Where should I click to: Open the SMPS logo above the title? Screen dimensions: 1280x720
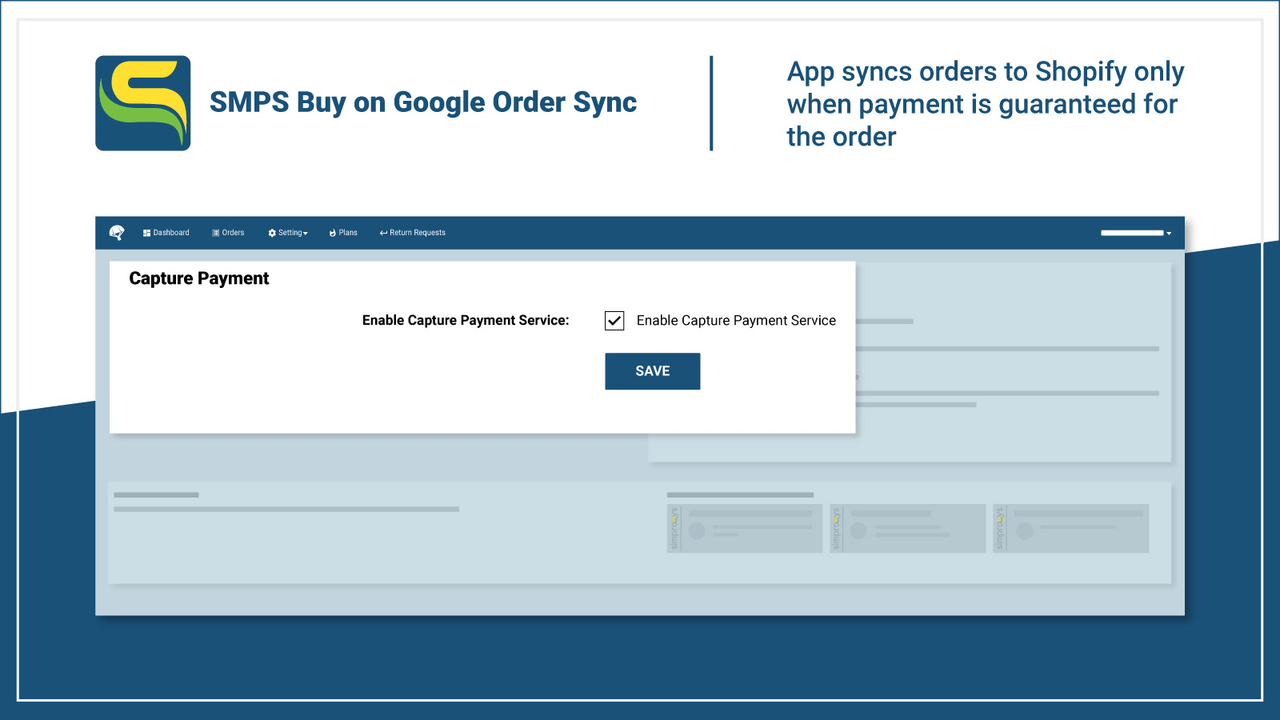click(142, 102)
